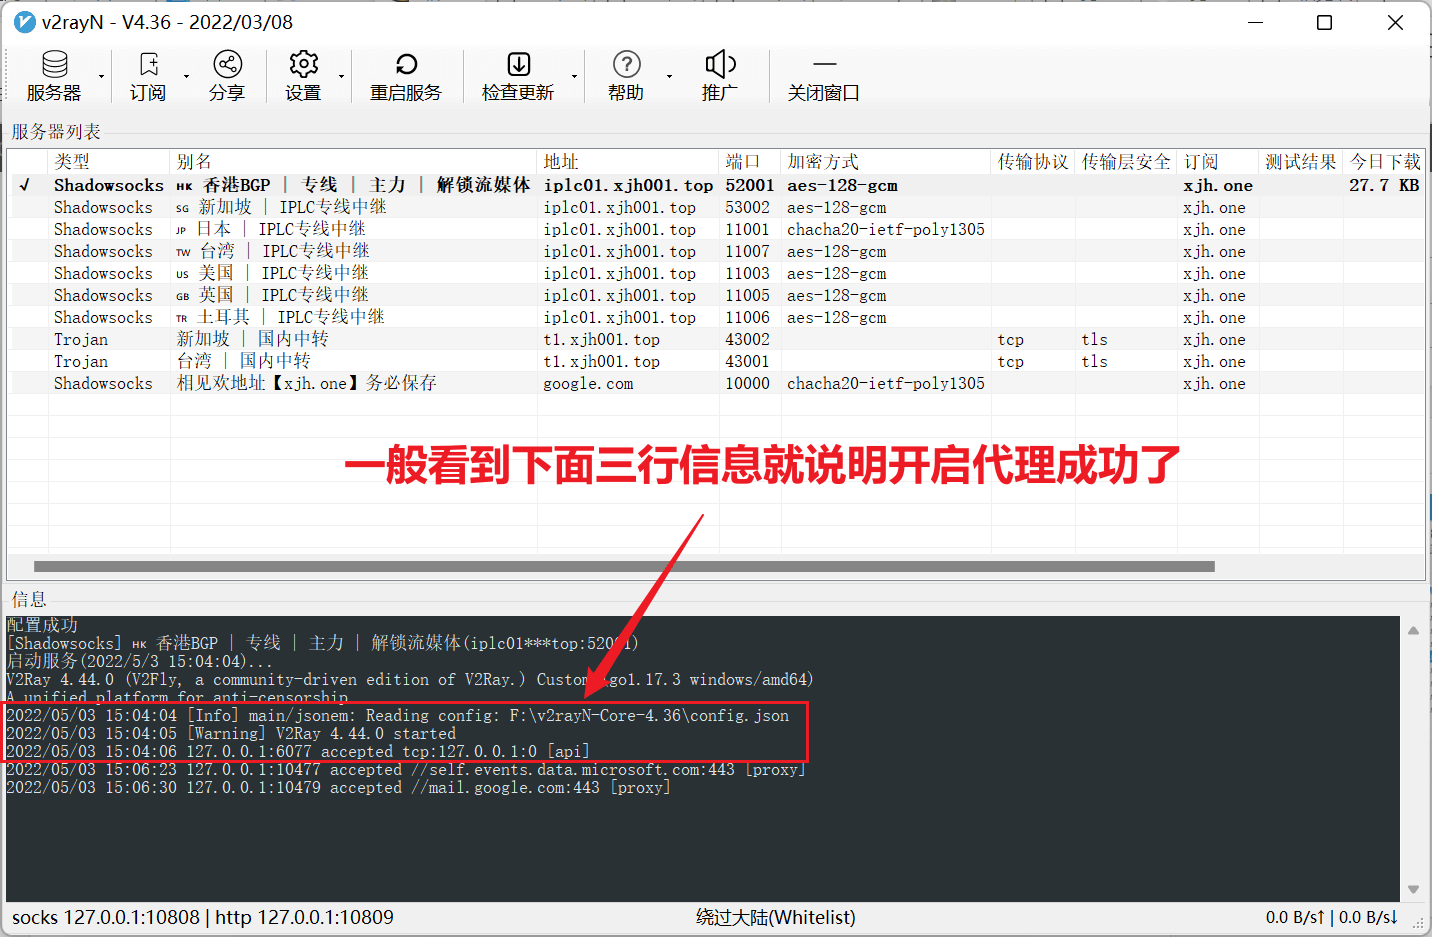Click the server list horizontal scrollbar
This screenshot has width=1432, height=937.
[624, 566]
